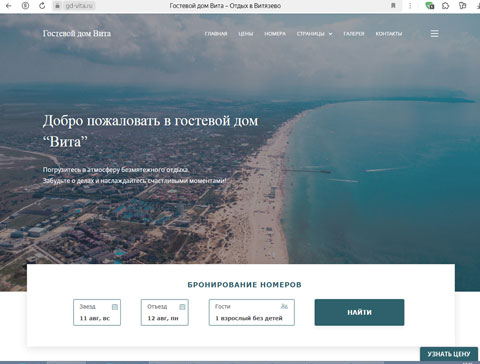
Task: Click the page title in the address bar
Action: click(x=225, y=6)
